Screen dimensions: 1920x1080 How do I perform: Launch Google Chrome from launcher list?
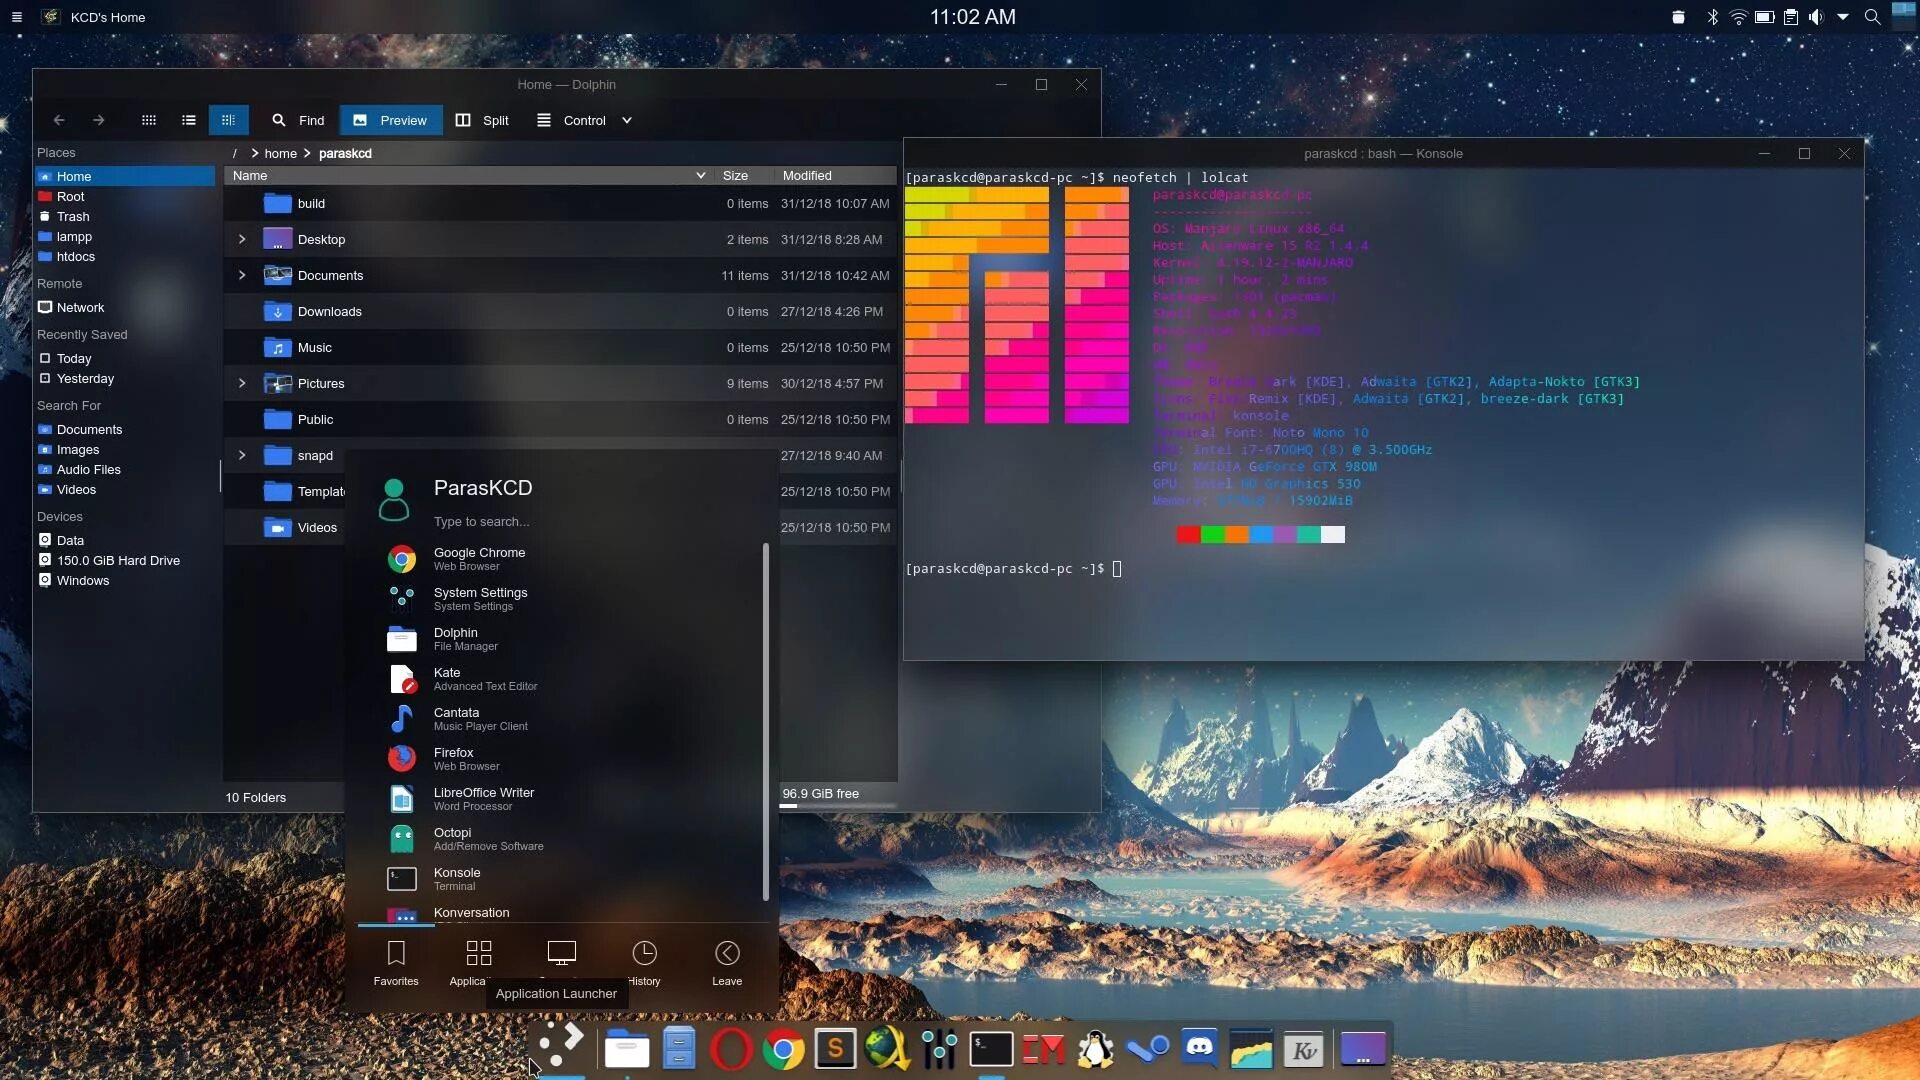(x=479, y=558)
